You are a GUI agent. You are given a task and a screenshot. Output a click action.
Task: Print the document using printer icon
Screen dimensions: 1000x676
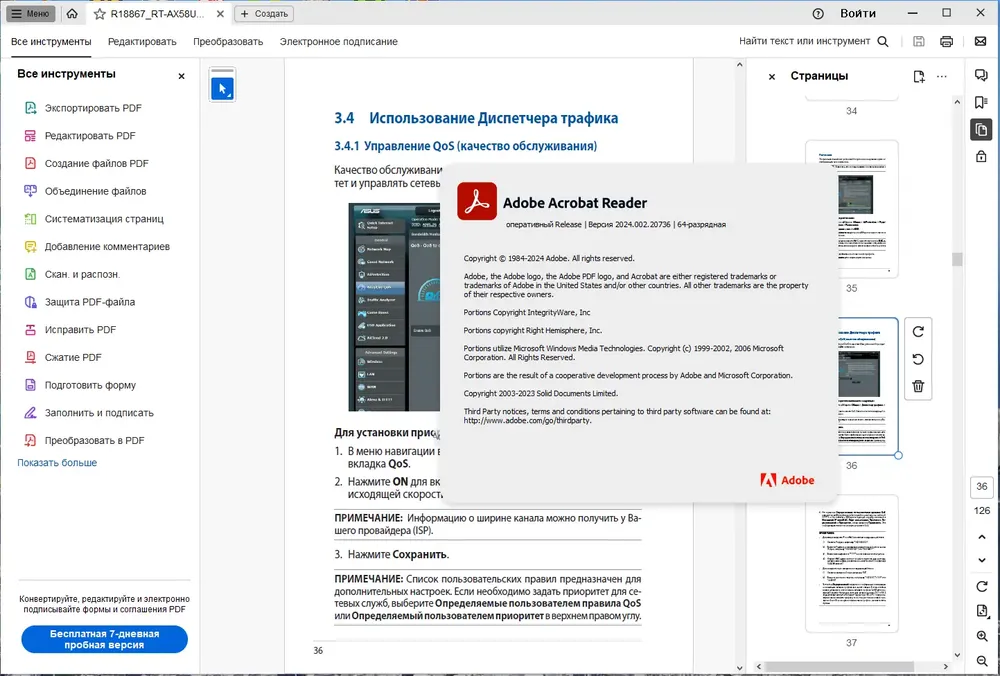(946, 41)
